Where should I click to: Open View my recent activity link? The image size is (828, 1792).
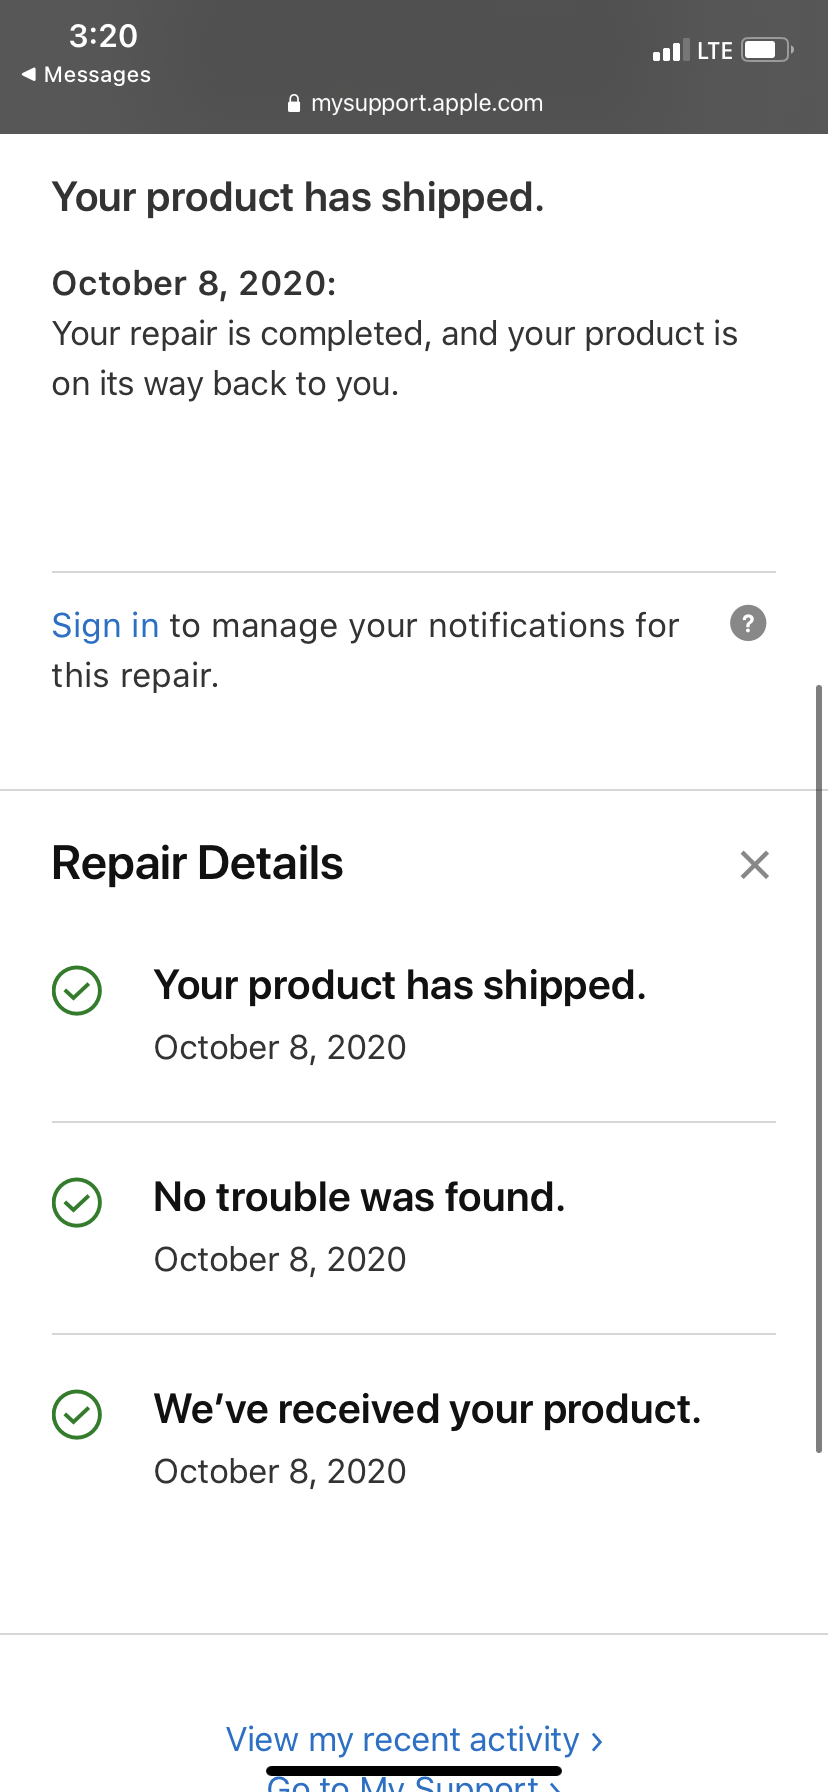pyautogui.click(x=414, y=1740)
